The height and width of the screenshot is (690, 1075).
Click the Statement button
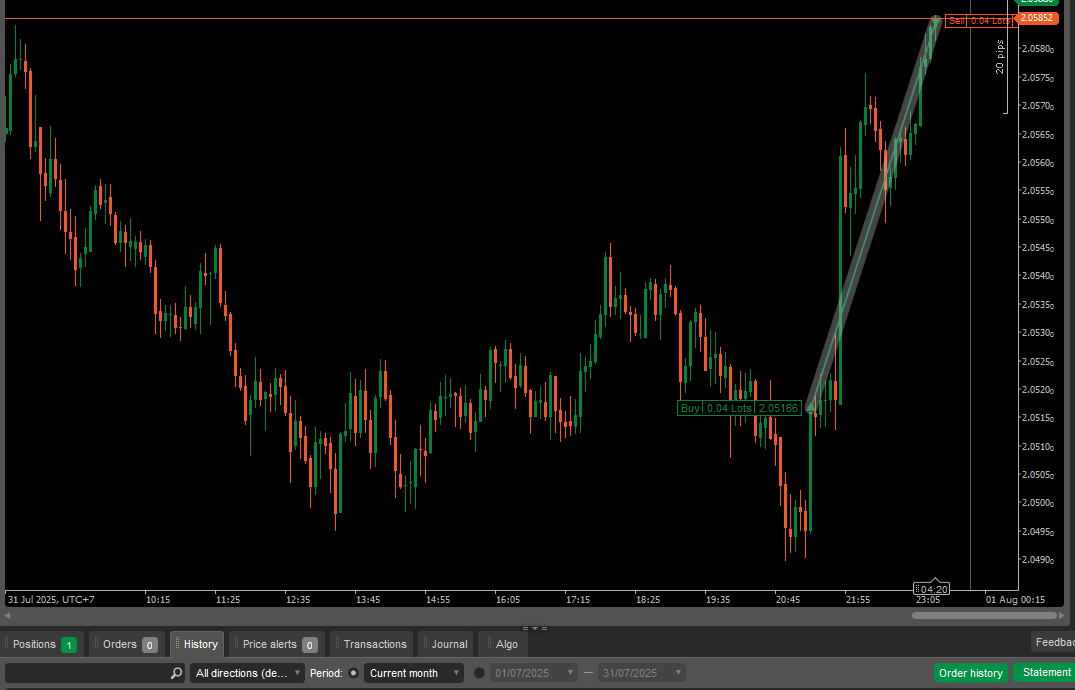click(x=1046, y=673)
